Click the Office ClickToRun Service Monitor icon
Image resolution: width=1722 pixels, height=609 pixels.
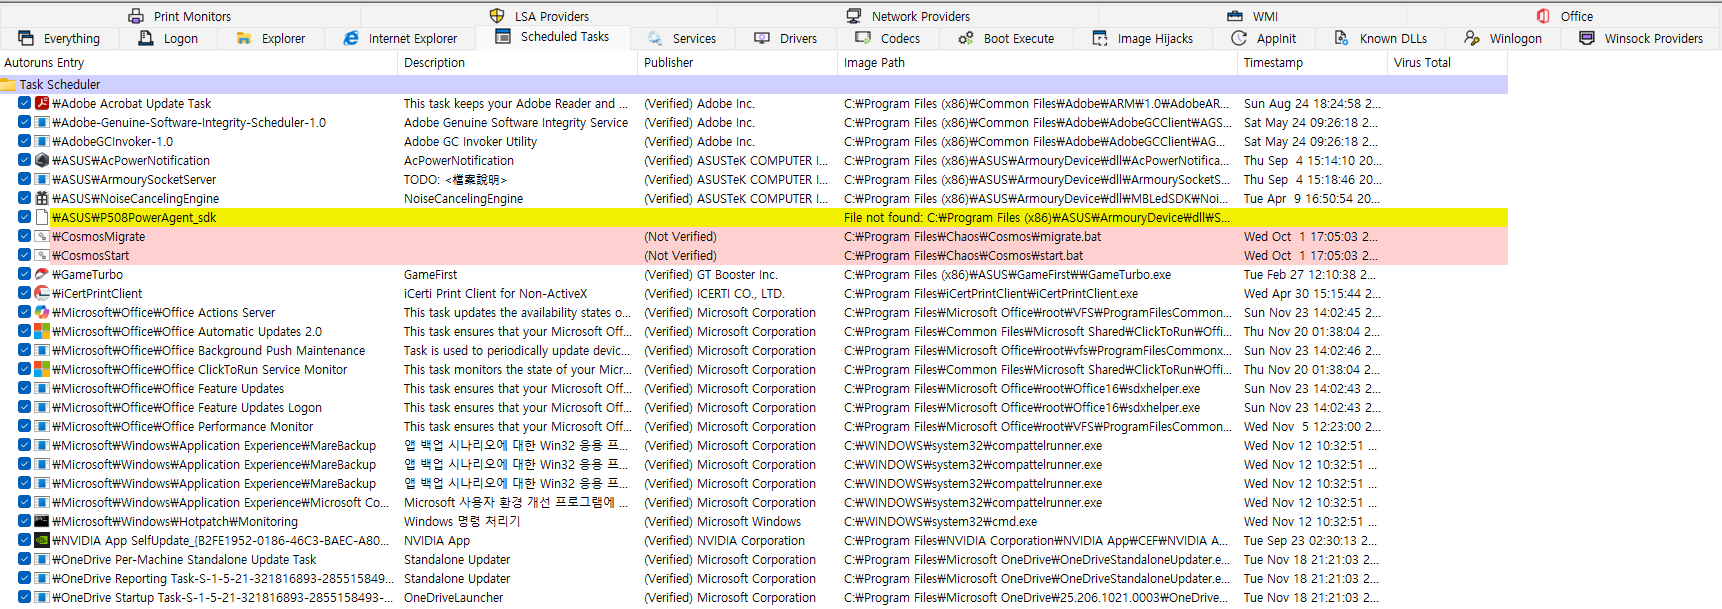(42, 369)
